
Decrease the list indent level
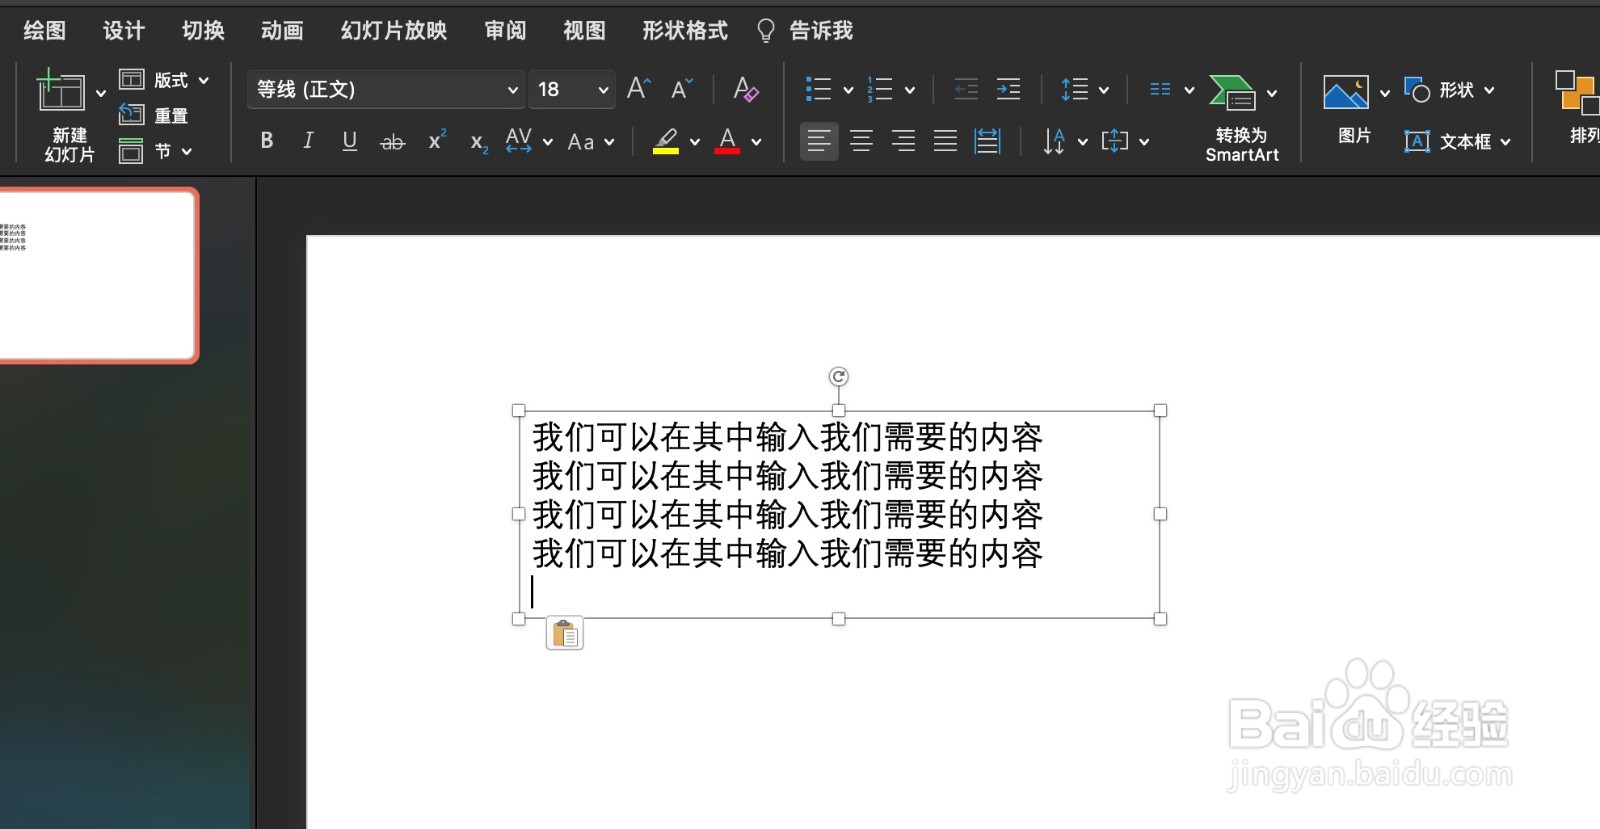[966, 90]
